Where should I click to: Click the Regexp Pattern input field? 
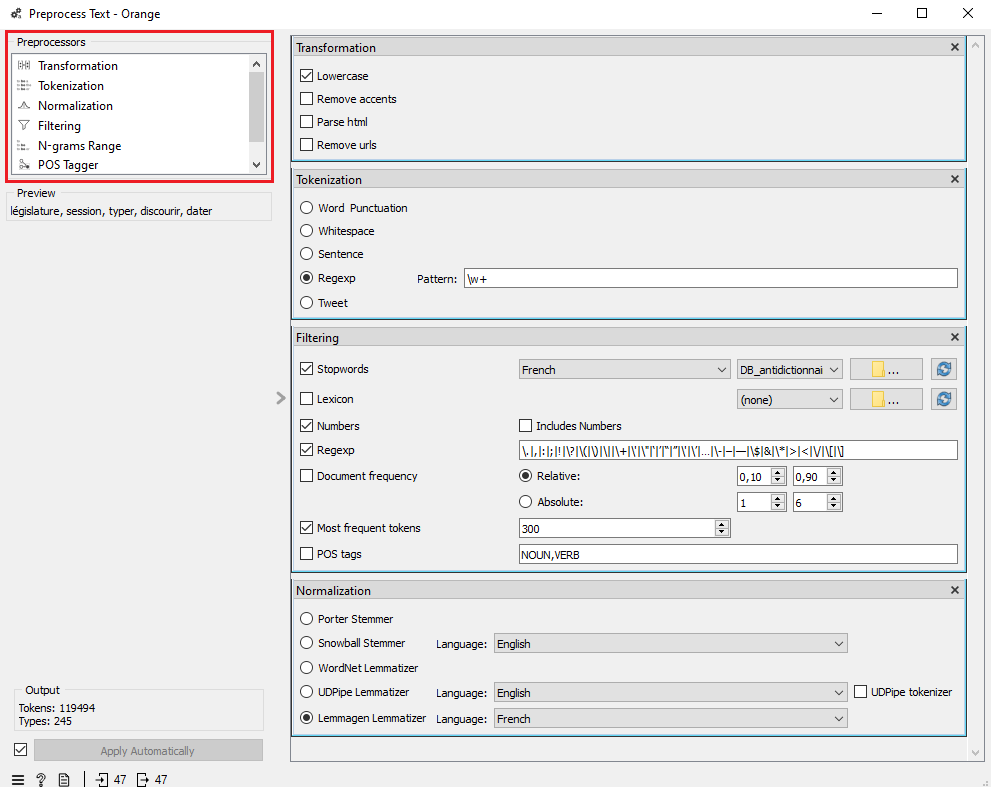coord(710,279)
